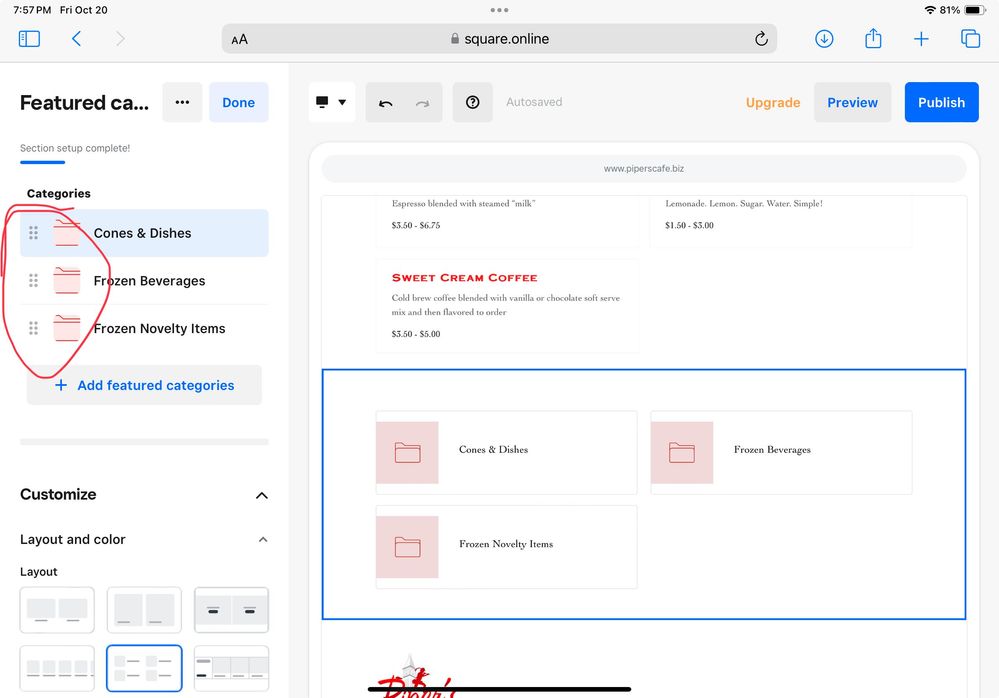Toggle the Safari sidebar icon
Image resolution: width=999 pixels, height=698 pixels.
[x=29, y=39]
